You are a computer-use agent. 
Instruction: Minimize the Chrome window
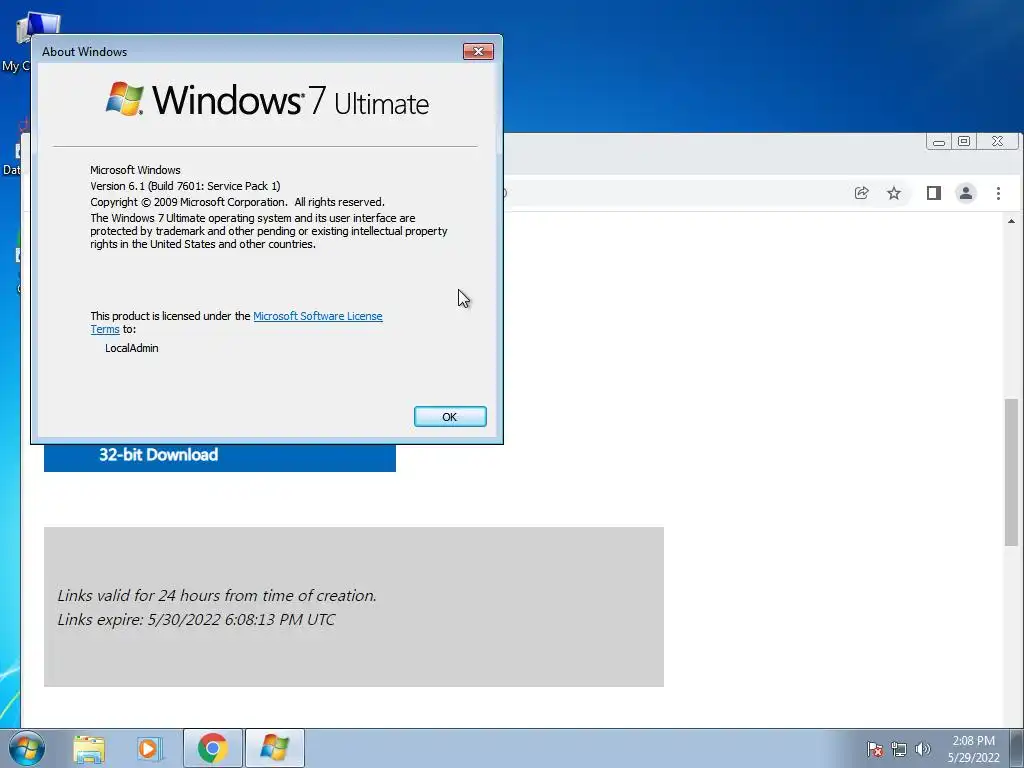point(939,142)
